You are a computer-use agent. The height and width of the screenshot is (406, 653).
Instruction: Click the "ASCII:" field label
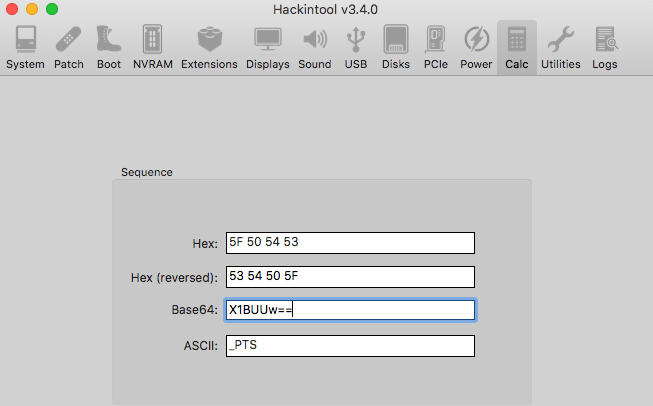[201, 346]
